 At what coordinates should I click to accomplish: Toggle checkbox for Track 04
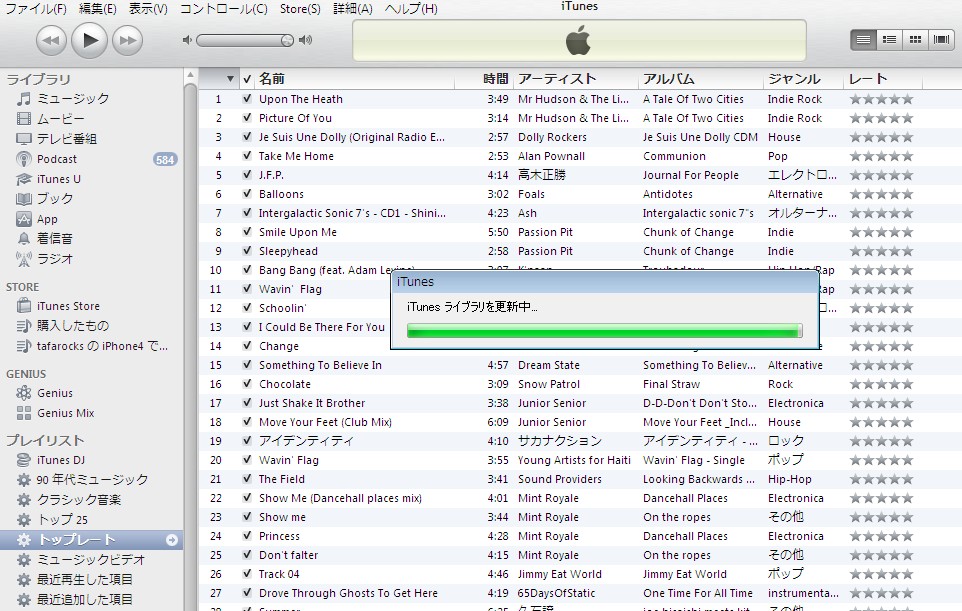[x=247, y=574]
